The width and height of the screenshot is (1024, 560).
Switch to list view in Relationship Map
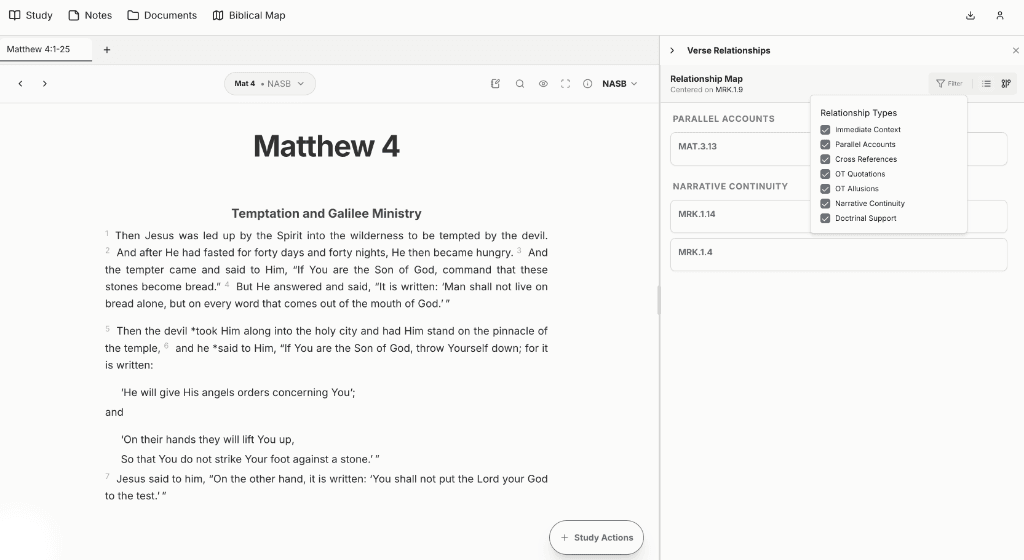click(x=986, y=84)
